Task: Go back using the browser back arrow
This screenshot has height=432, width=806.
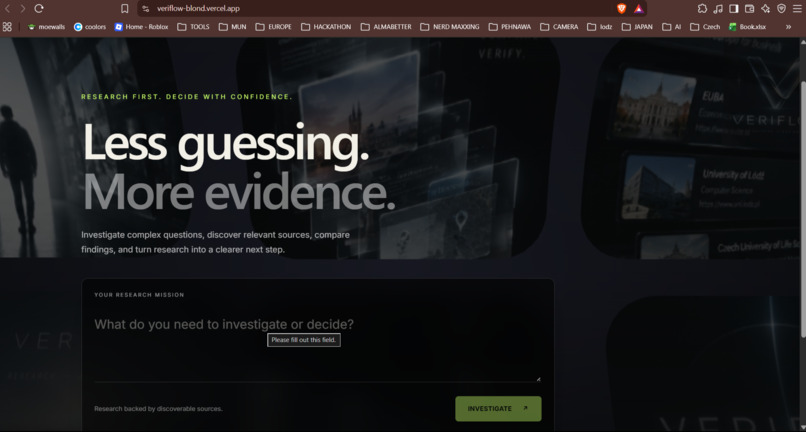Action: pyautogui.click(x=7, y=9)
